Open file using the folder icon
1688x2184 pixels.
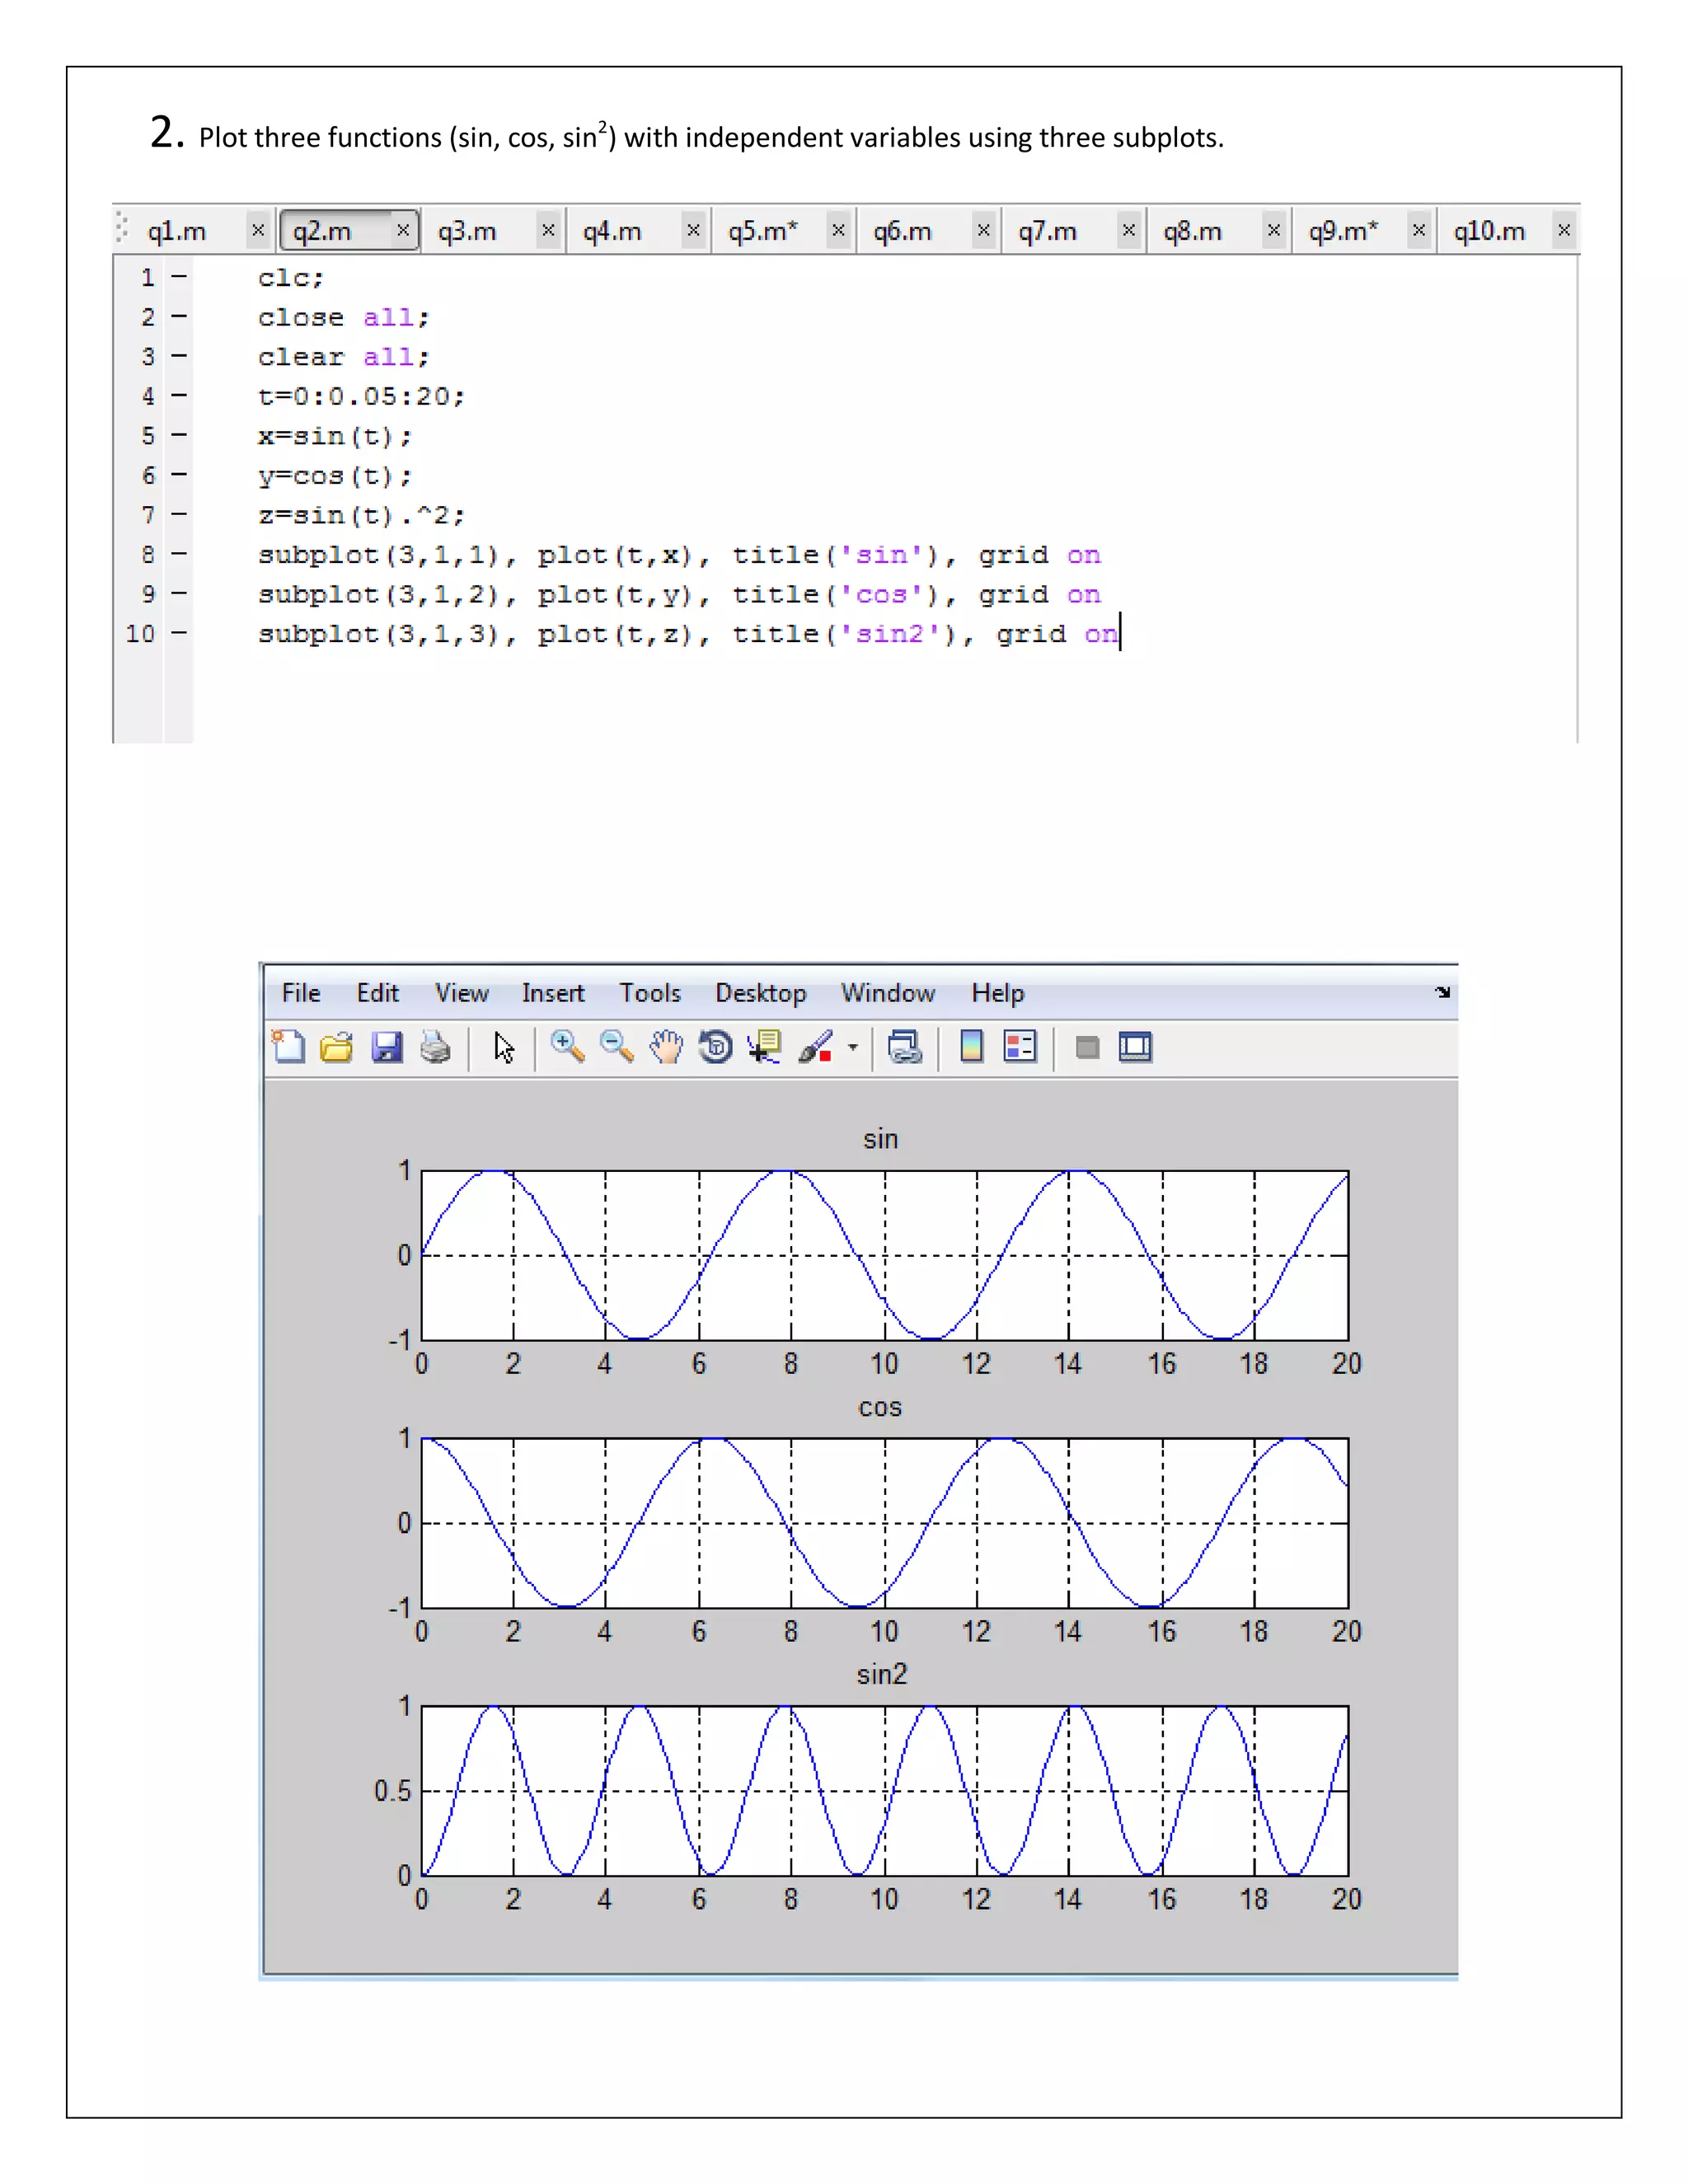pos(337,1047)
